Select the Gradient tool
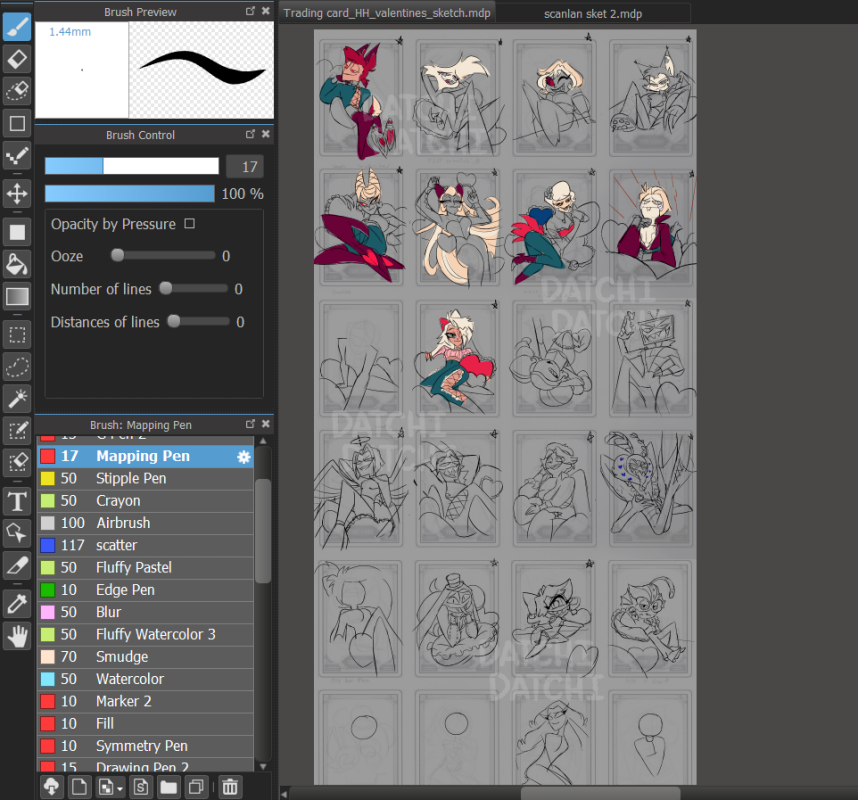Screen dimensions: 858x800 coord(17,297)
